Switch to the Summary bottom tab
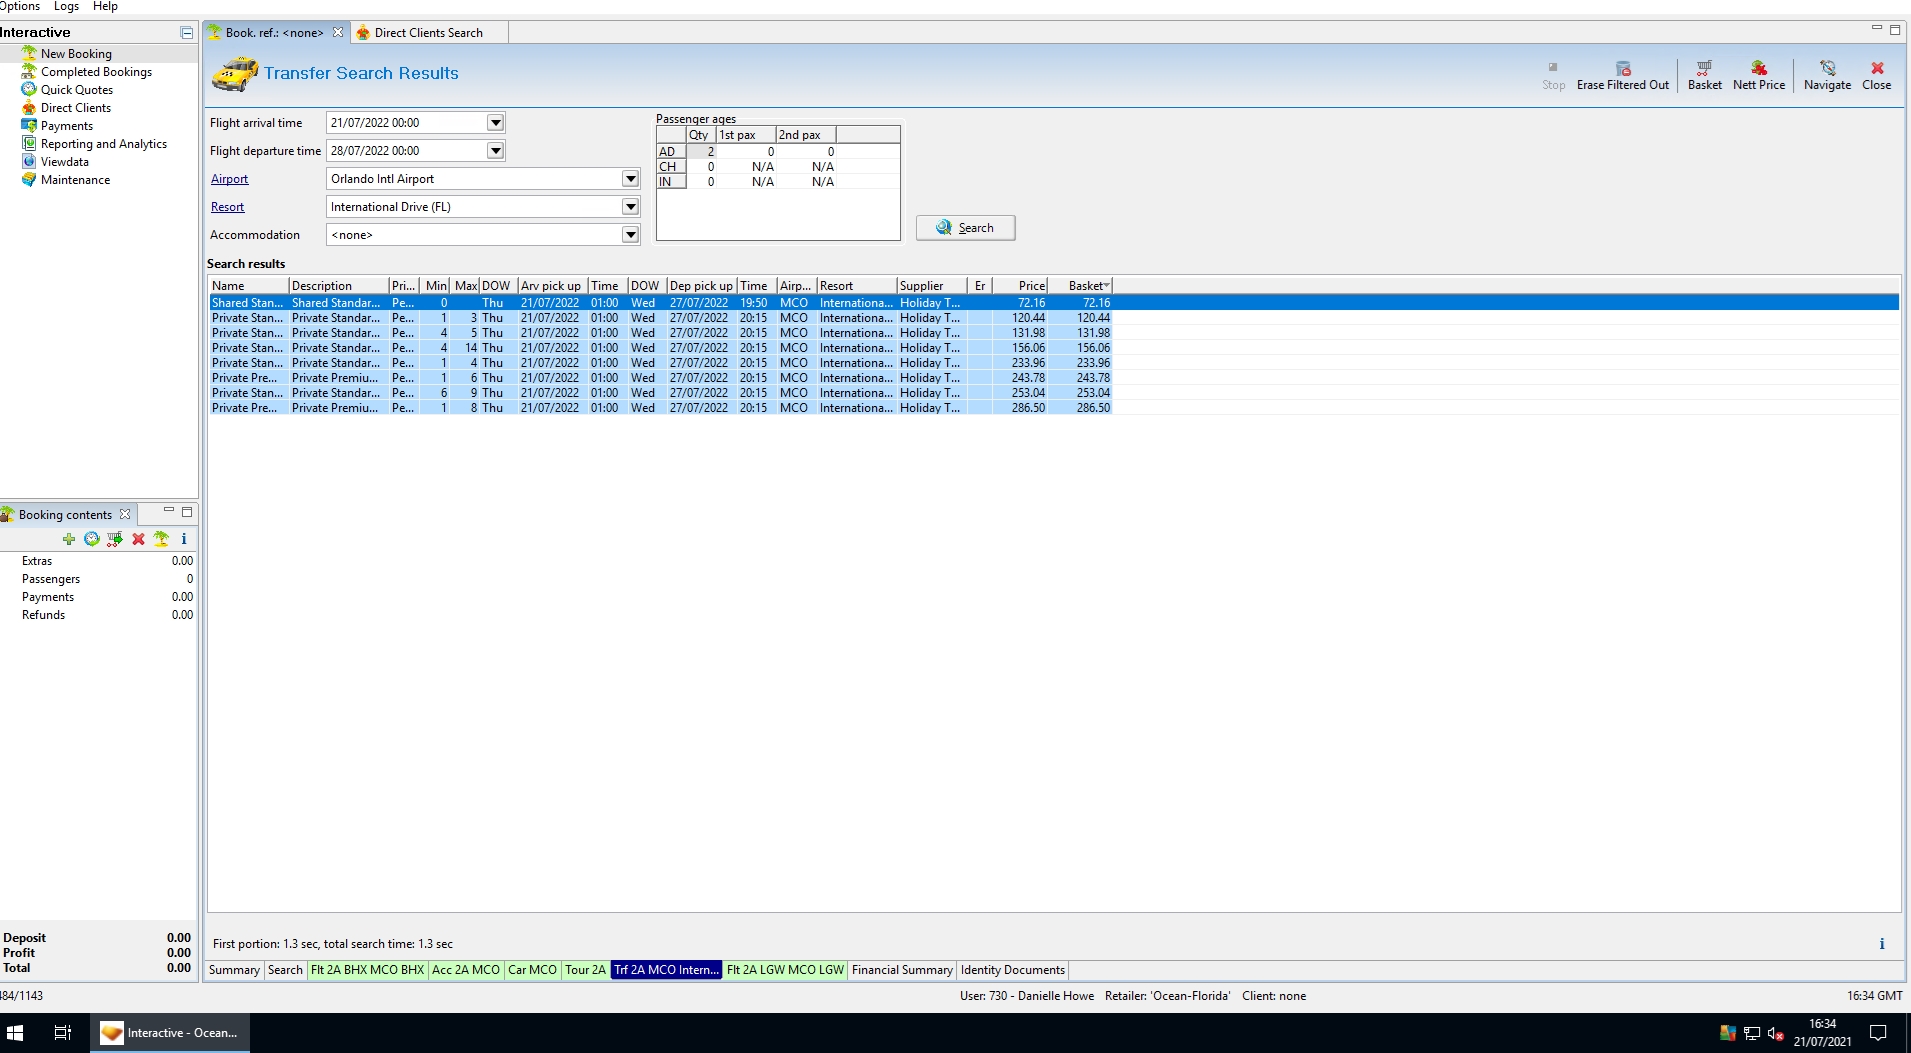This screenshot has height=1053, width=1911. pos(234,970)
